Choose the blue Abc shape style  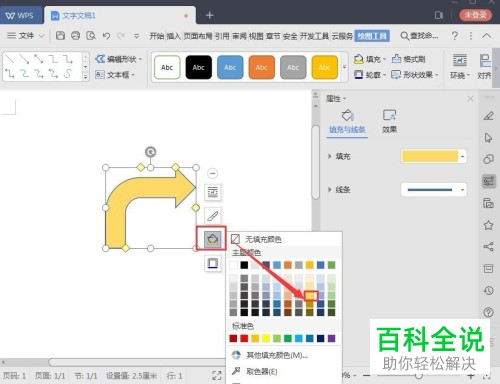tap(230, 67)
